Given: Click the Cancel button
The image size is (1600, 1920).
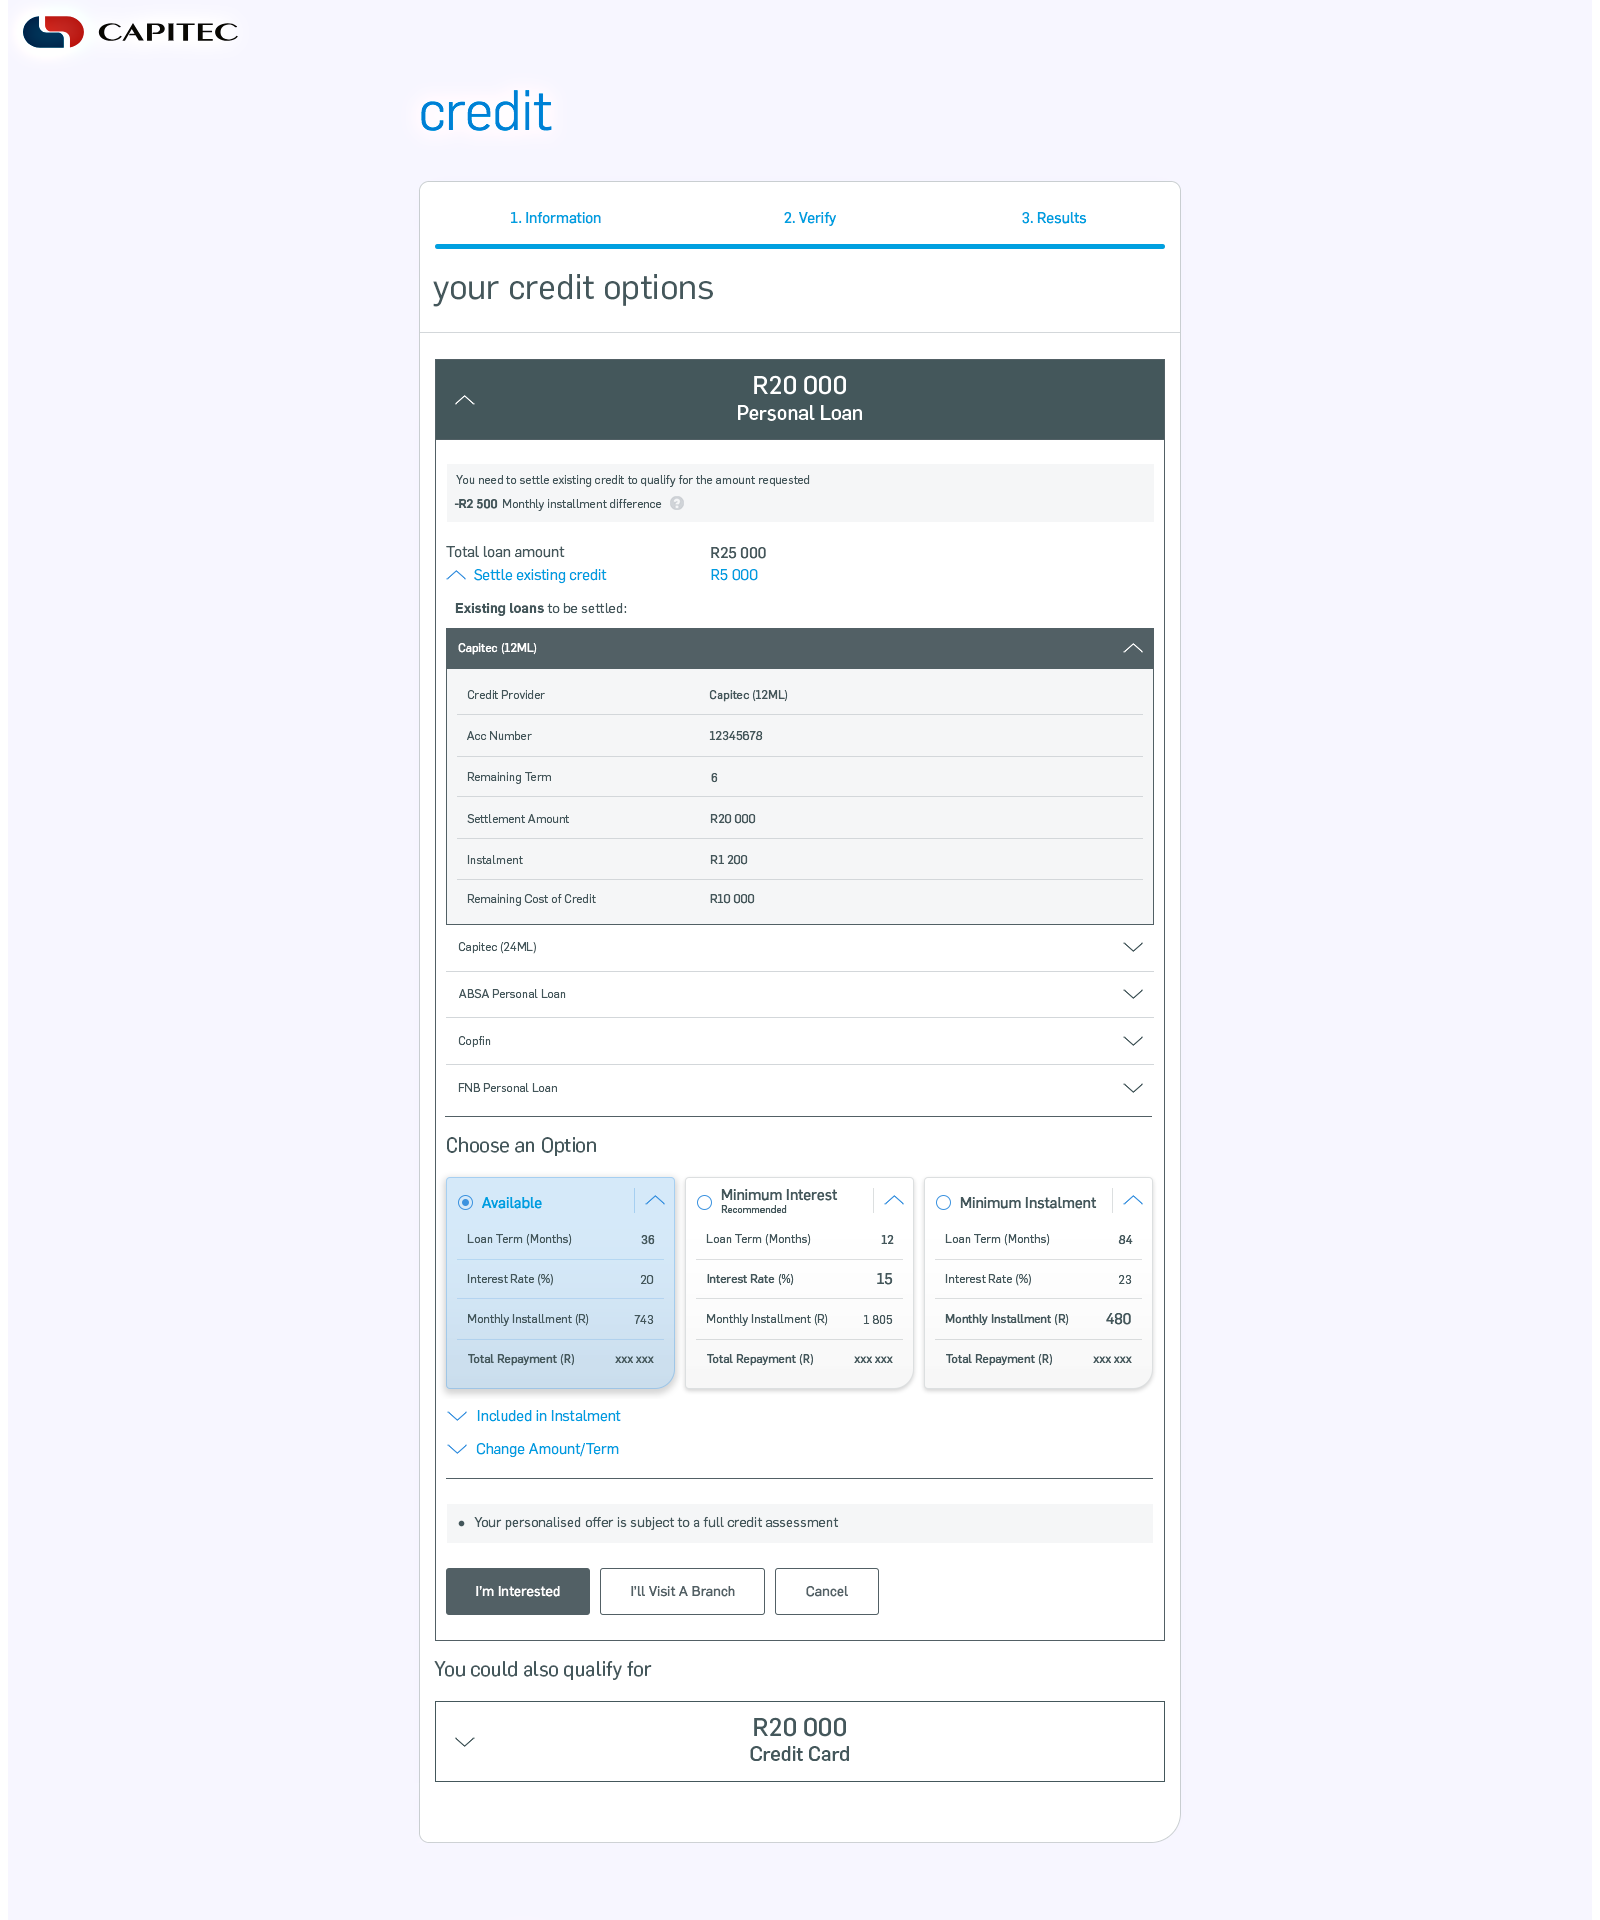Looking at the screenshot, I should point(827,1591).
